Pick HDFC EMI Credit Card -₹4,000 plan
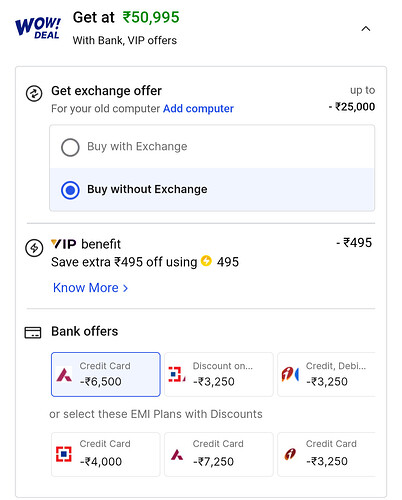 pos(106,454)
